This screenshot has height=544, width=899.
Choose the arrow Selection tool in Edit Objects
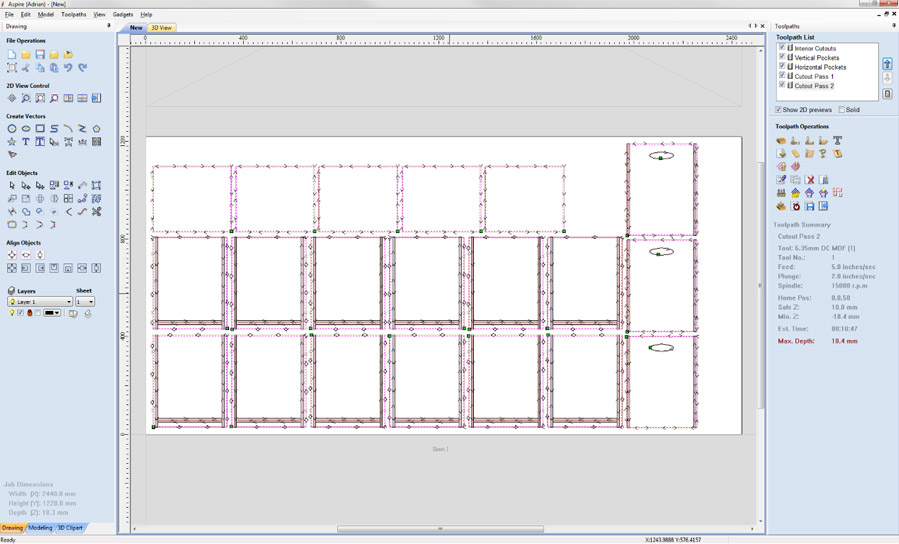[x=11, y=185]
